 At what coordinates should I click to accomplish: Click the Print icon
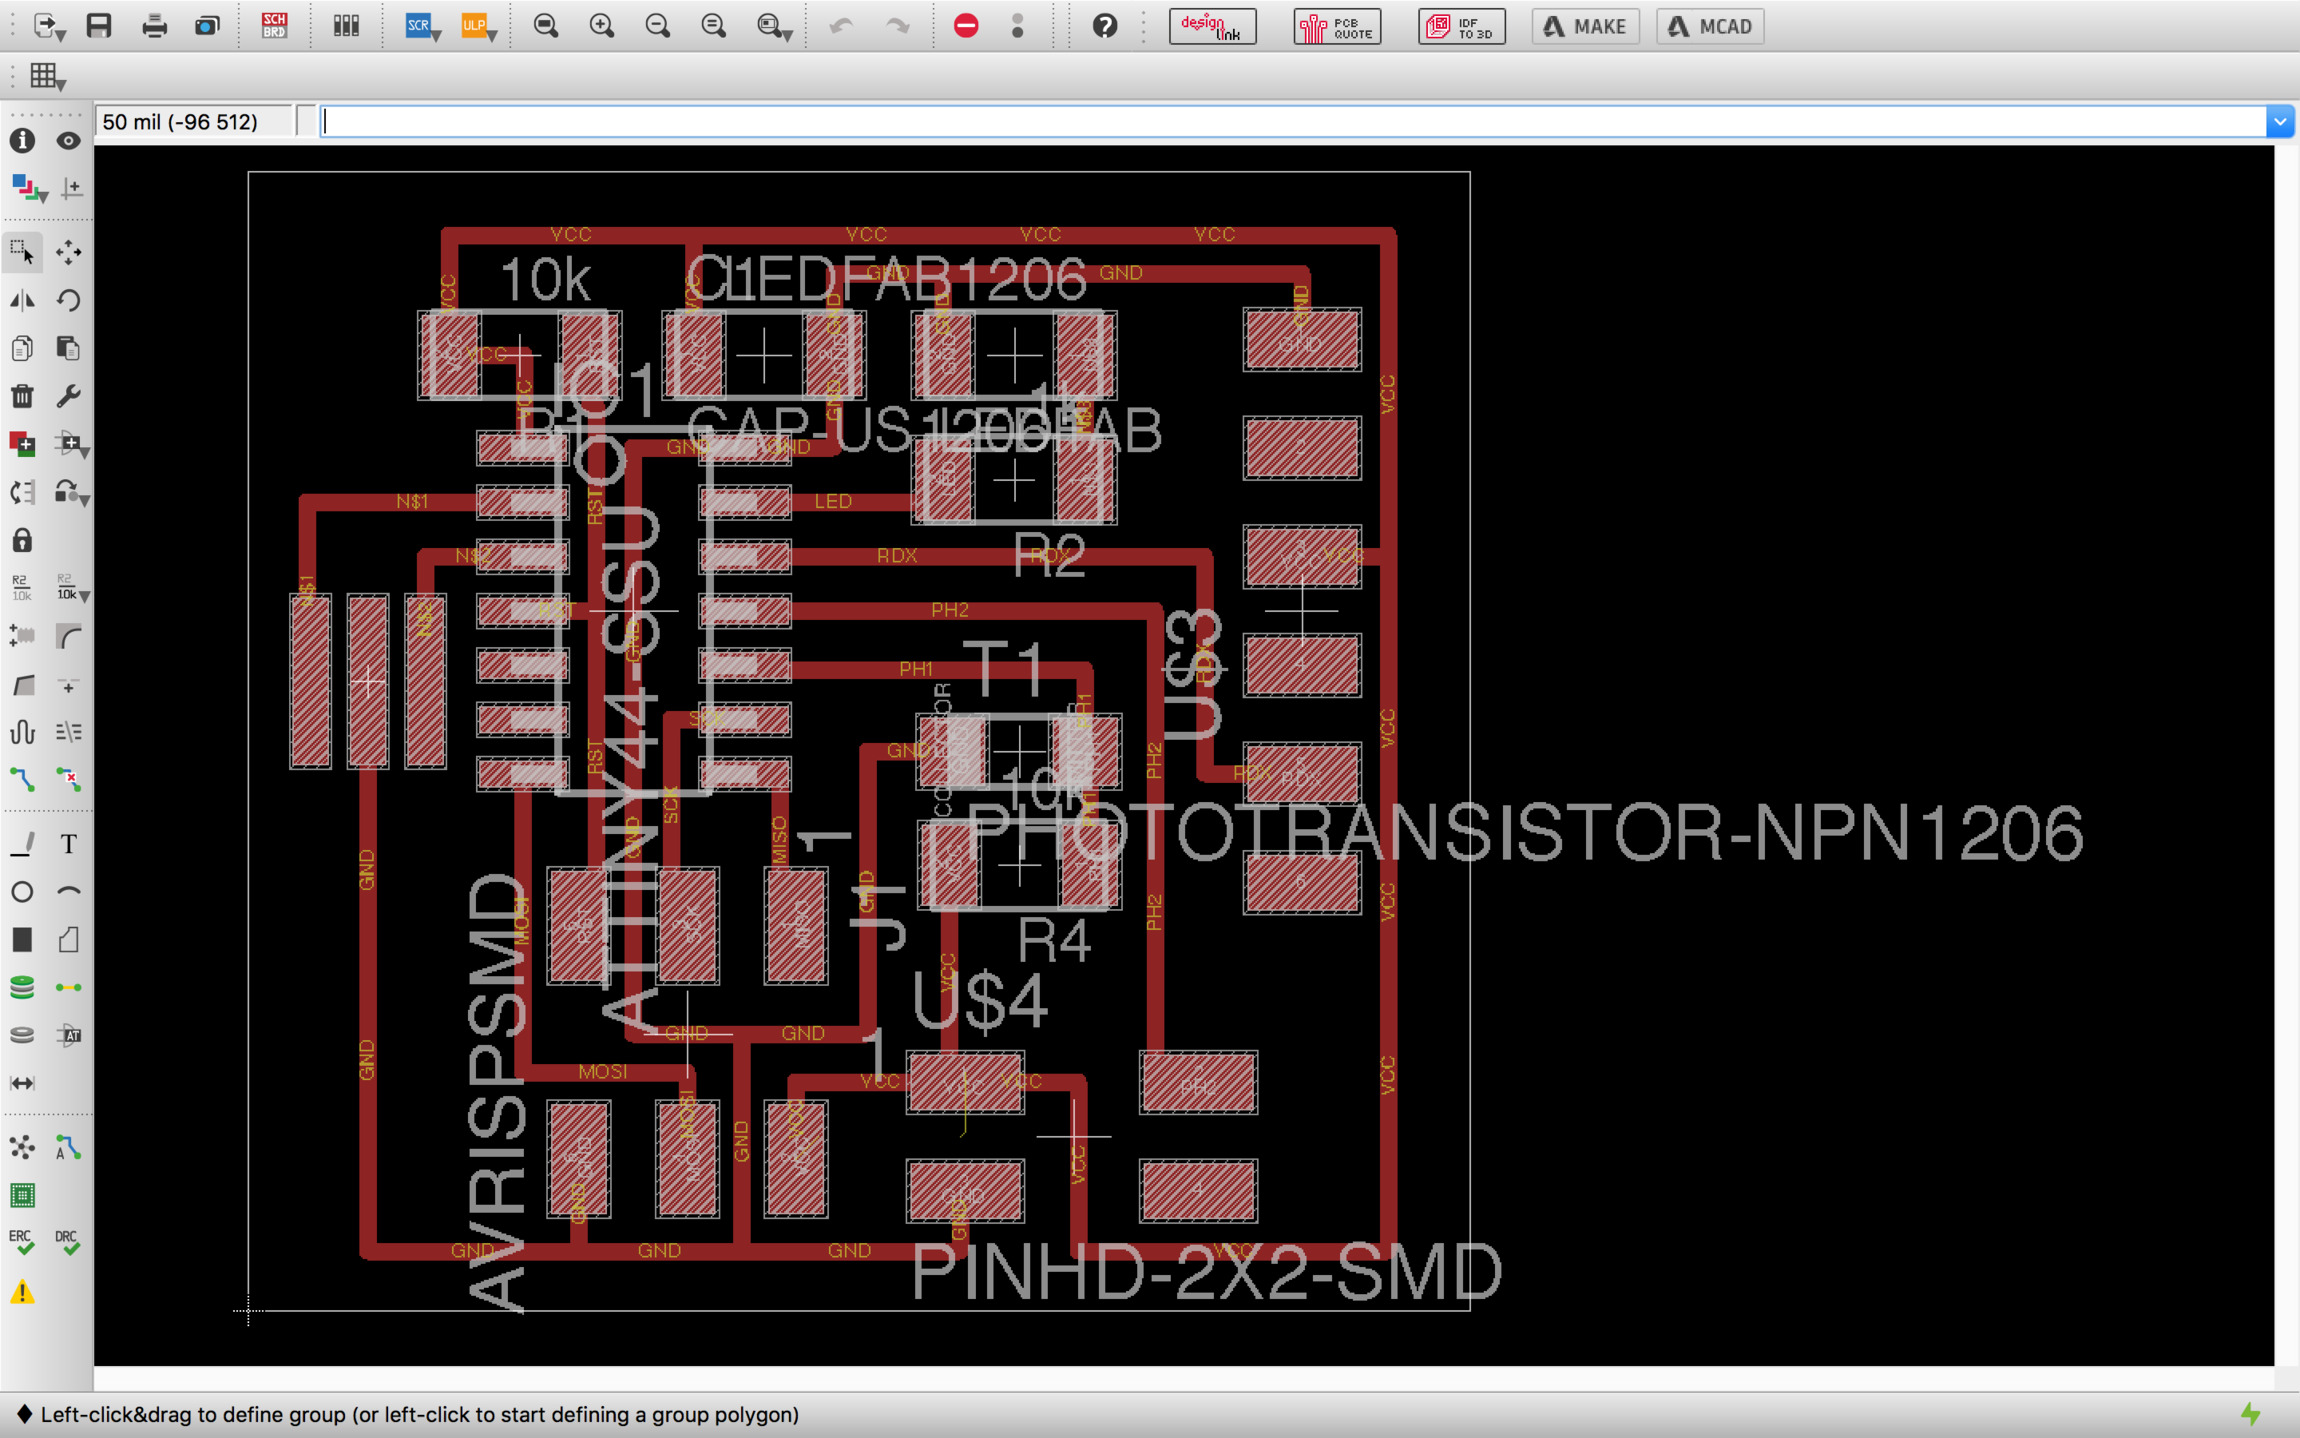[x=154, y=26]
